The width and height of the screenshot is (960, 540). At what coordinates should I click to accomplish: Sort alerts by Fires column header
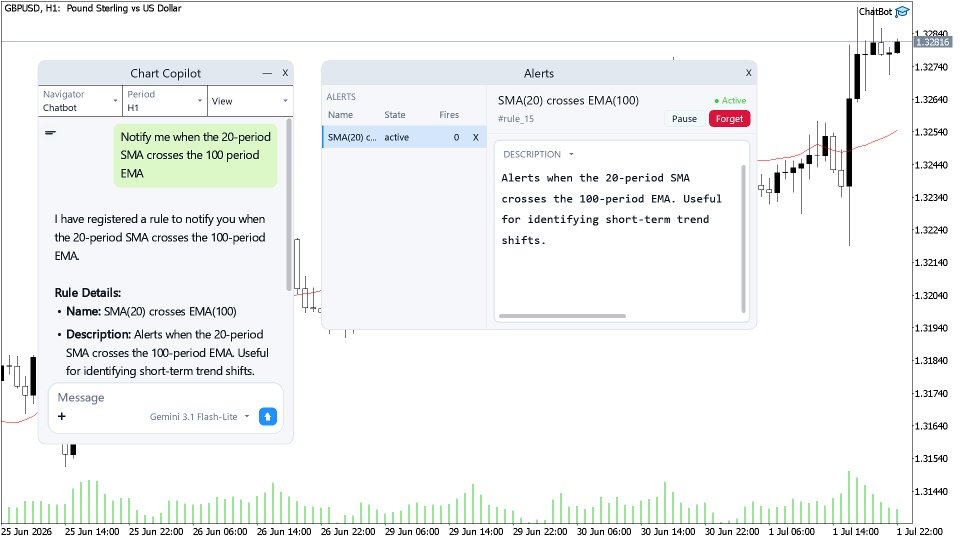tap(449, 114)
